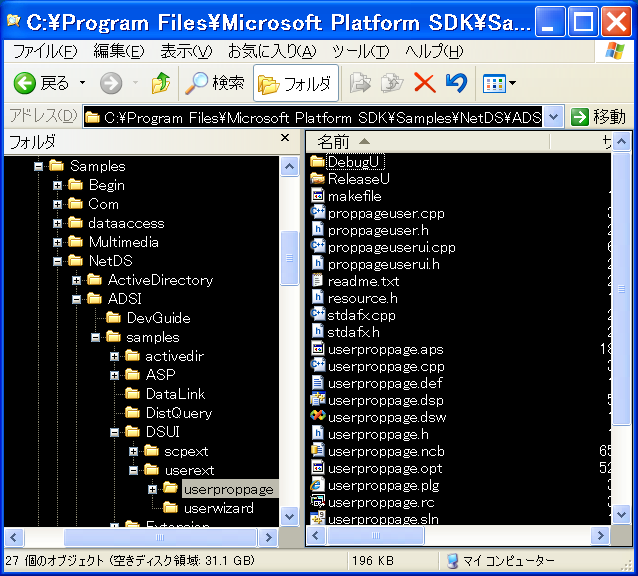Toggle the フォルダ folder pane button
This screenshot has width=638, height=576.
point(296,83)
